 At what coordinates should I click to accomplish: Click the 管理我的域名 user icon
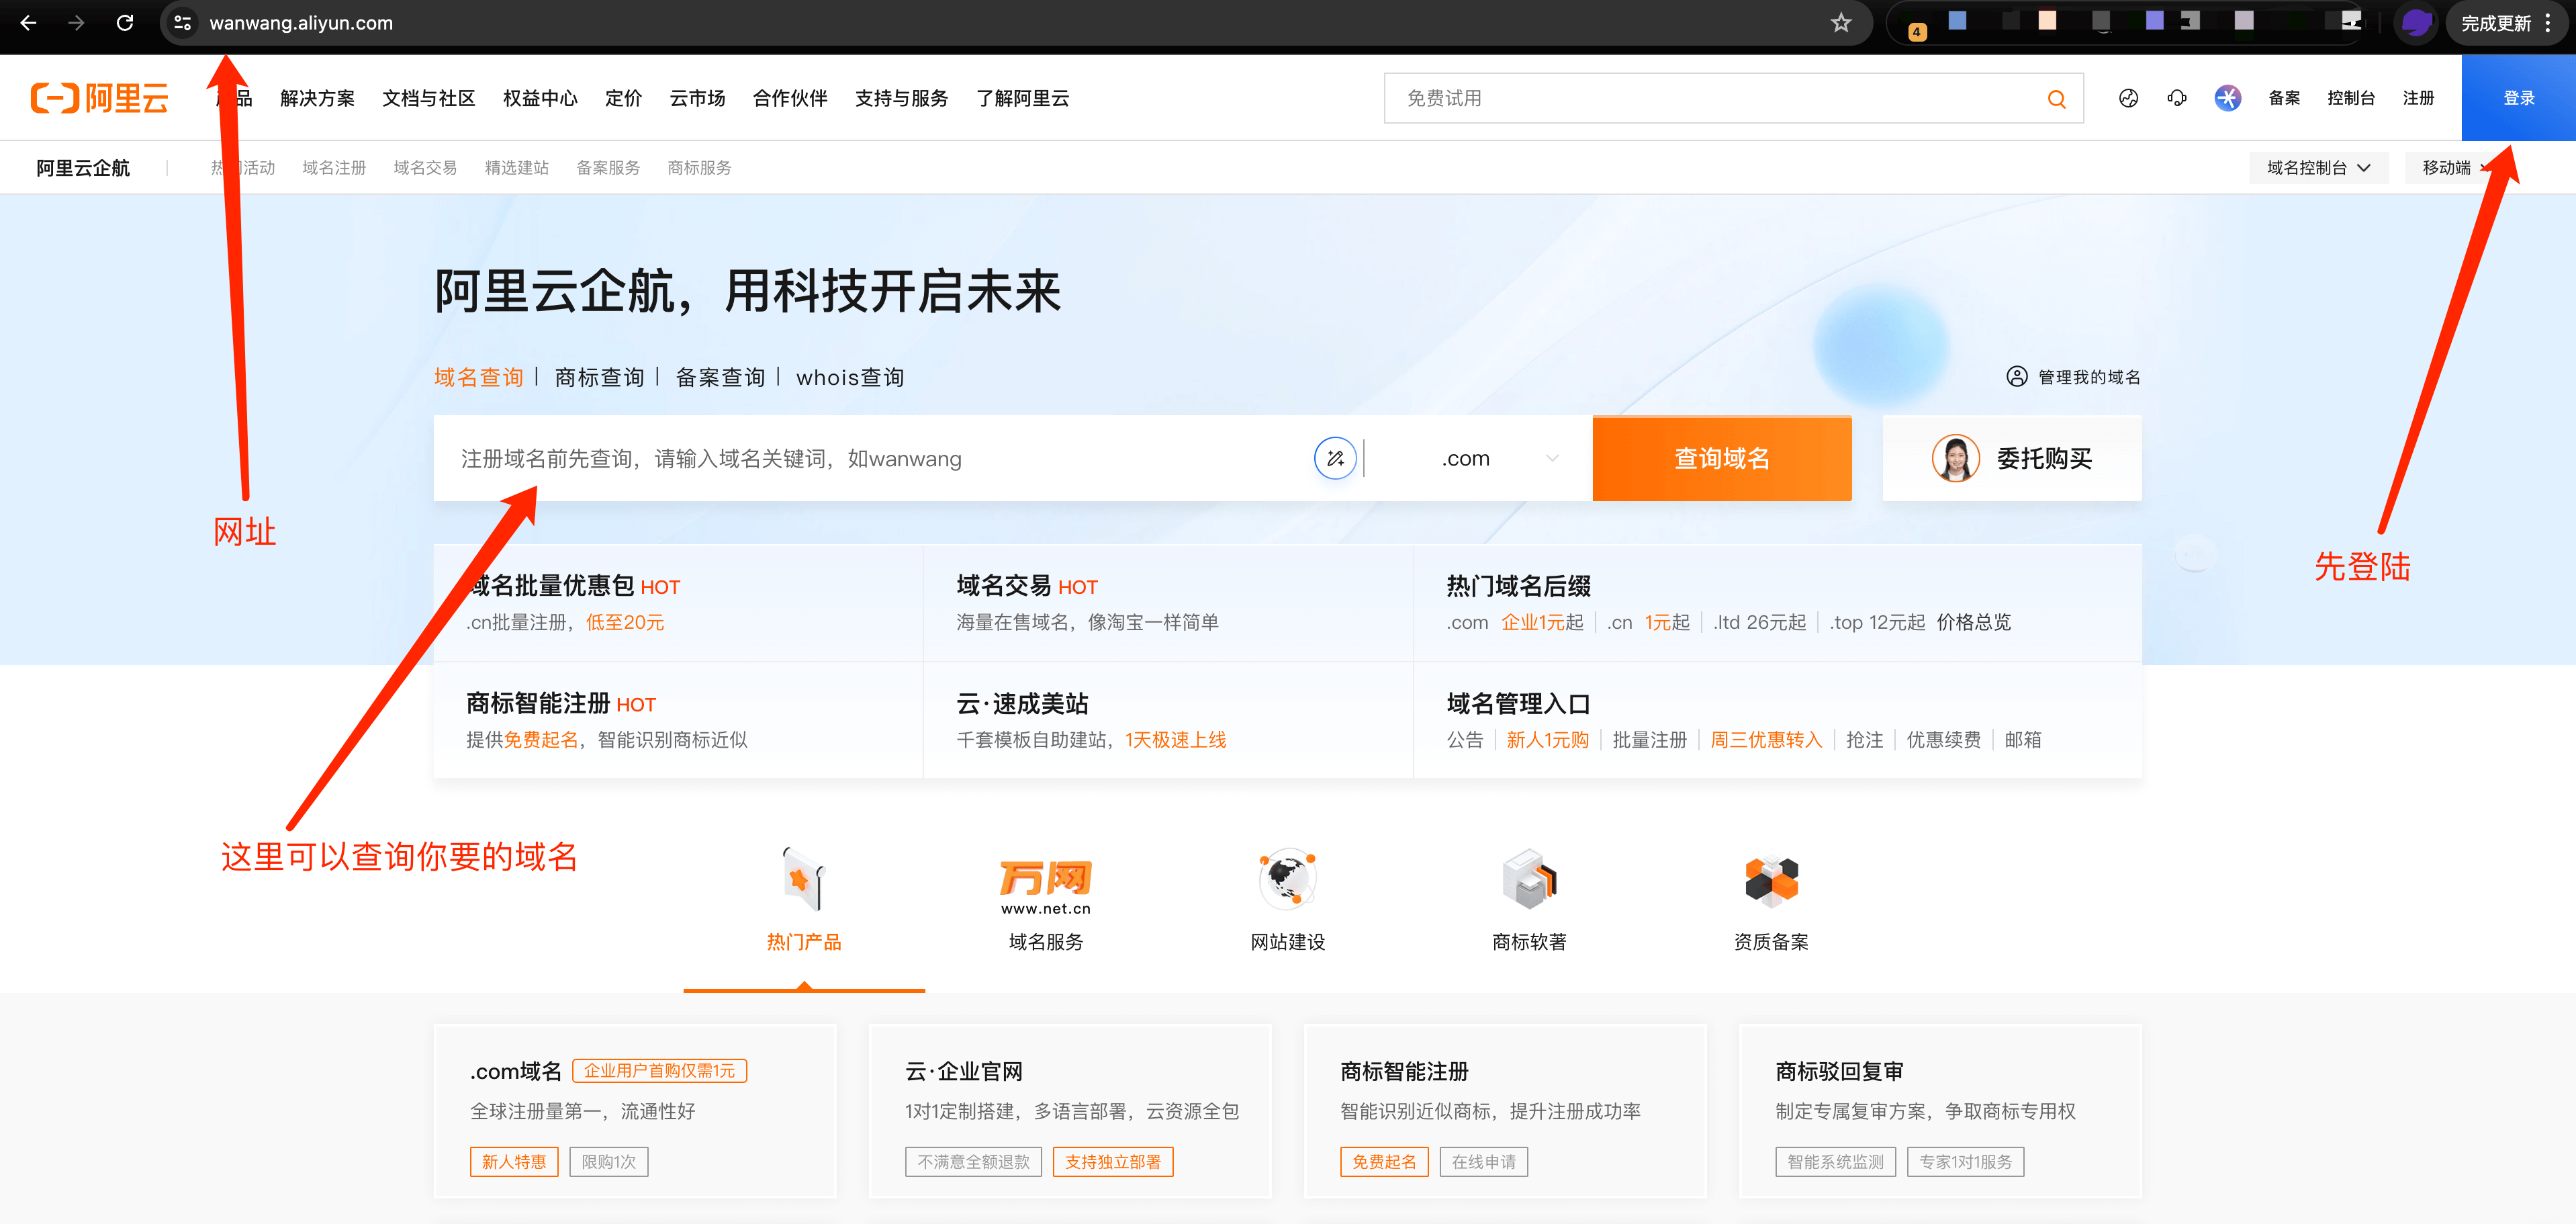pos(2017,376)
